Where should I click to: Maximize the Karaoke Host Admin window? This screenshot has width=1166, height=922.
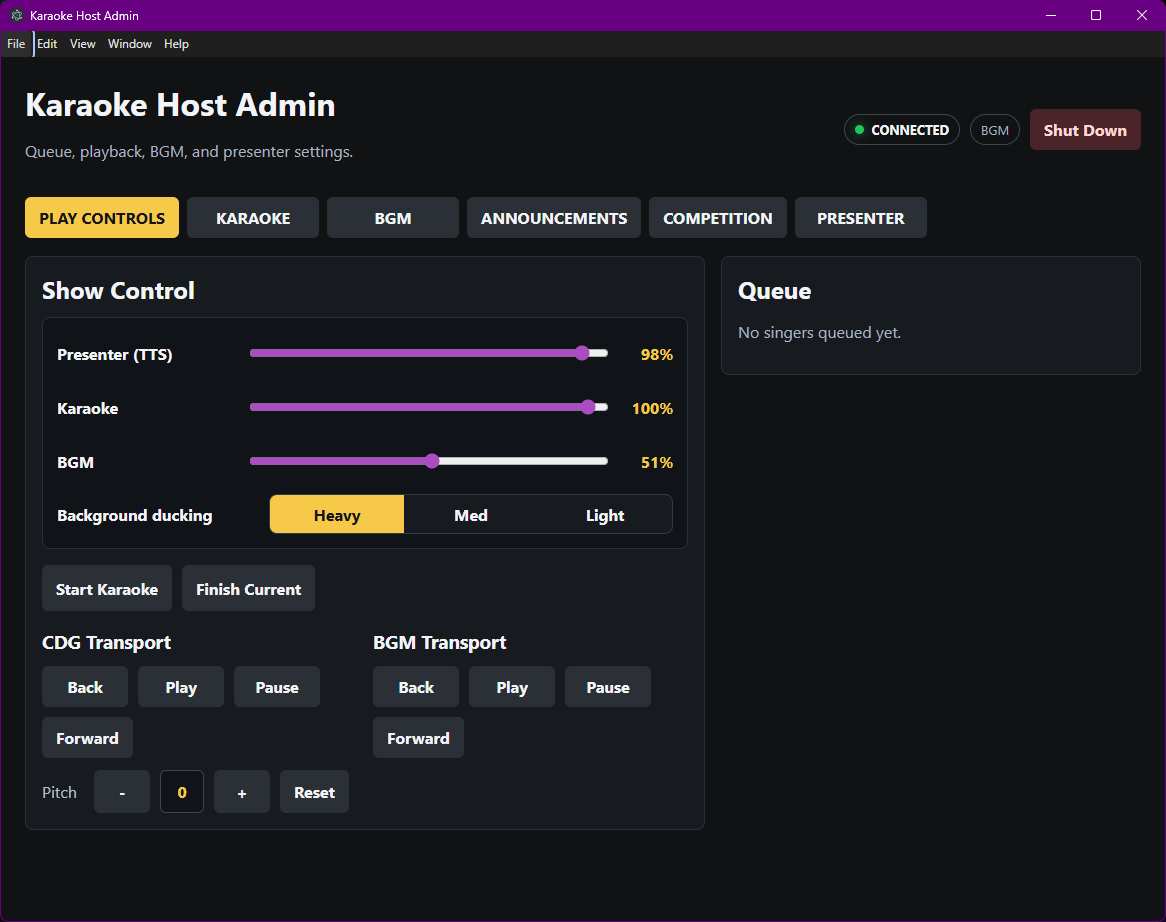(1096, 15)
